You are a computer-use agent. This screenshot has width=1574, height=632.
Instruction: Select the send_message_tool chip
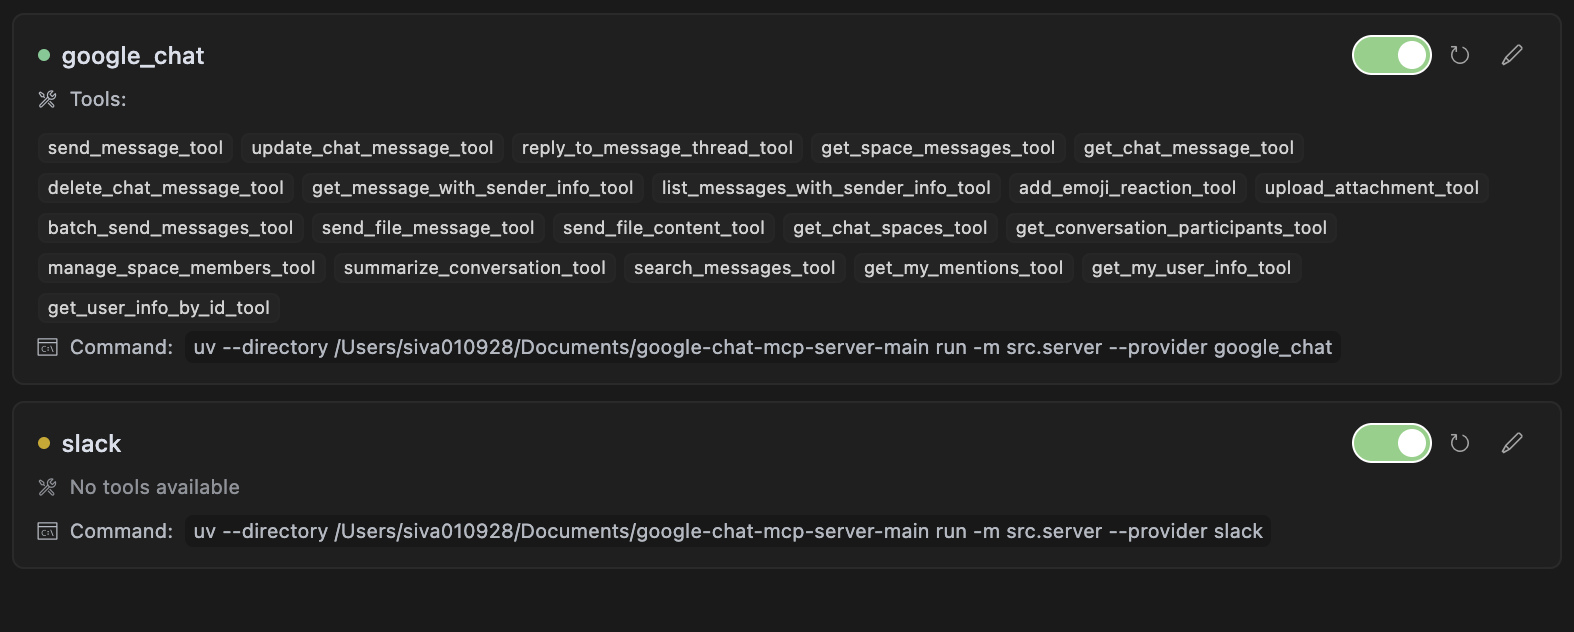(x=135, y=147)
